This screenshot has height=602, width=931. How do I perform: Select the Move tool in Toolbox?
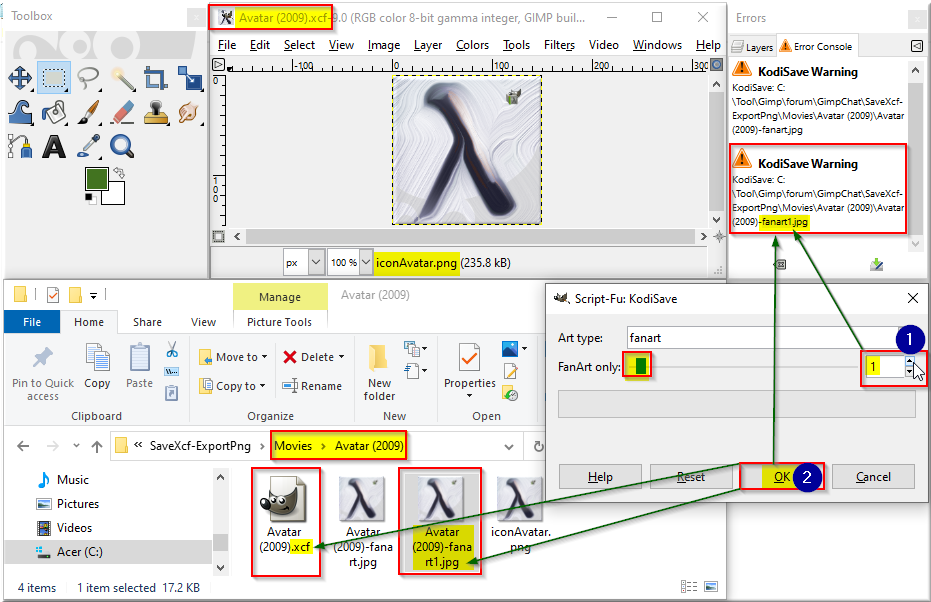click(x=20, y=78)
